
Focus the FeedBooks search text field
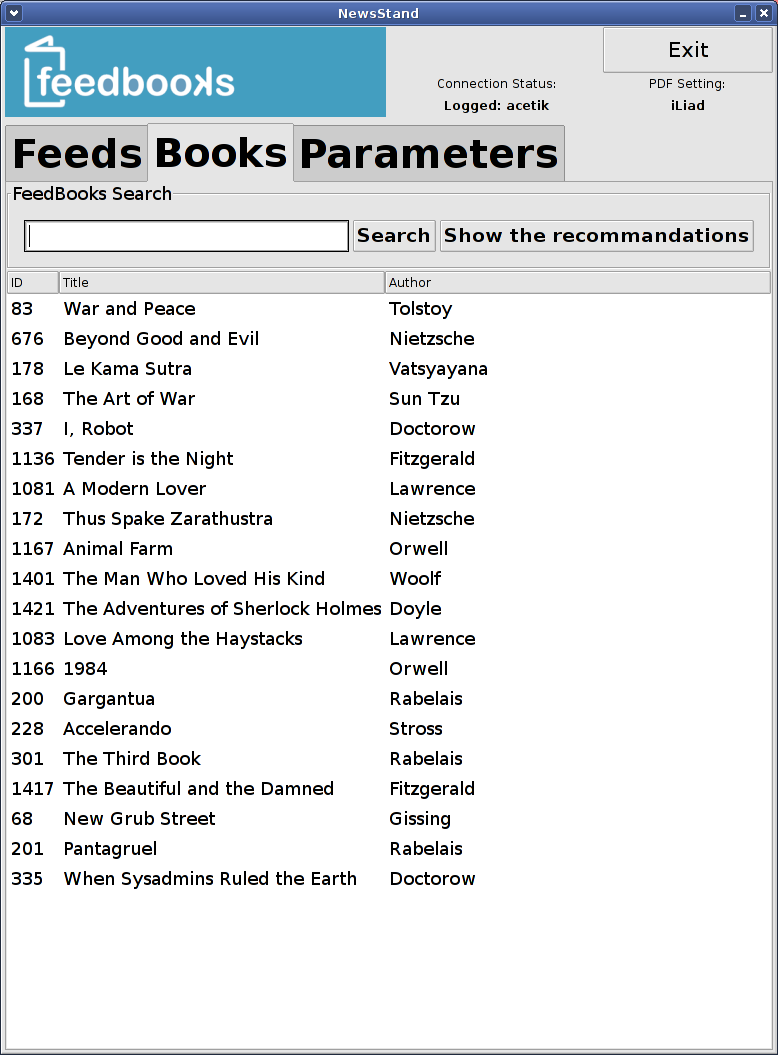tap(187, 236)
